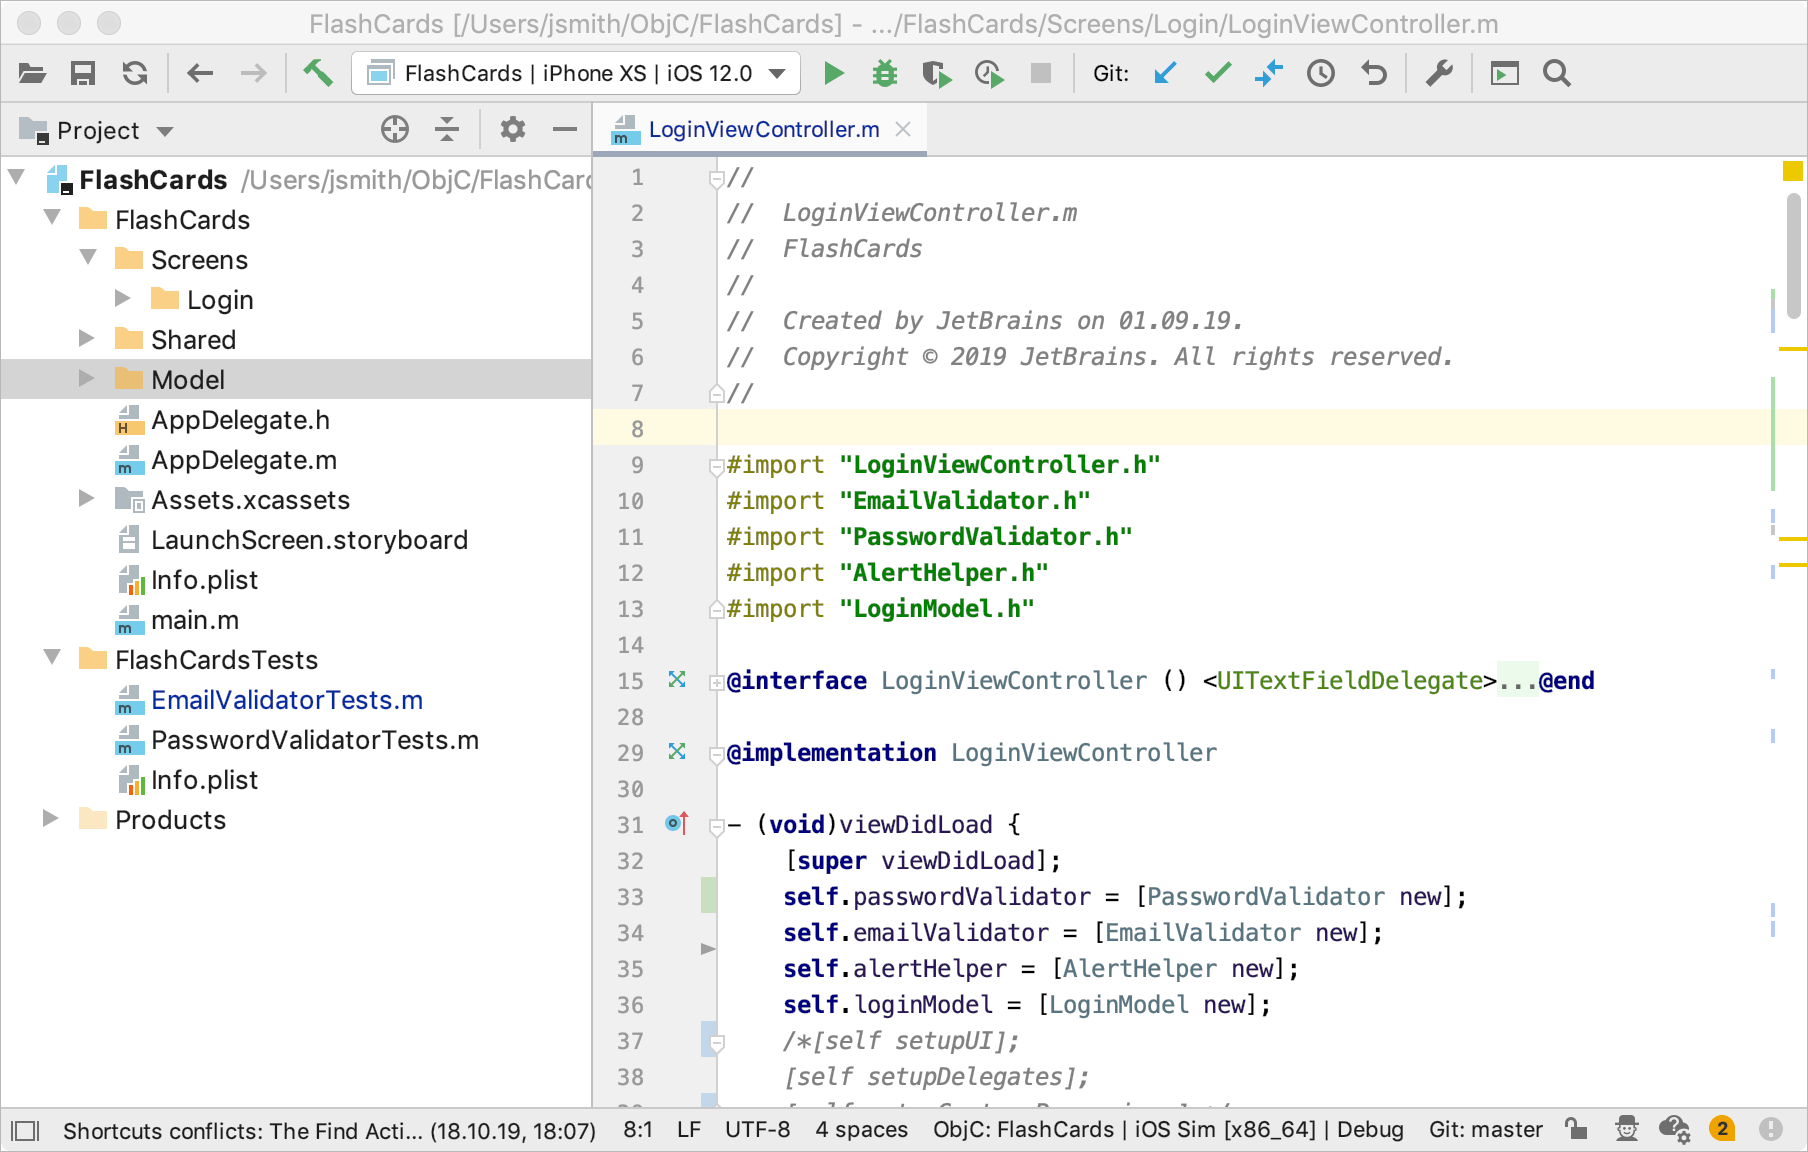Open settings via wrench icon
This screenshot has height=1152, width=1808.
click(x=1439, y=73)
